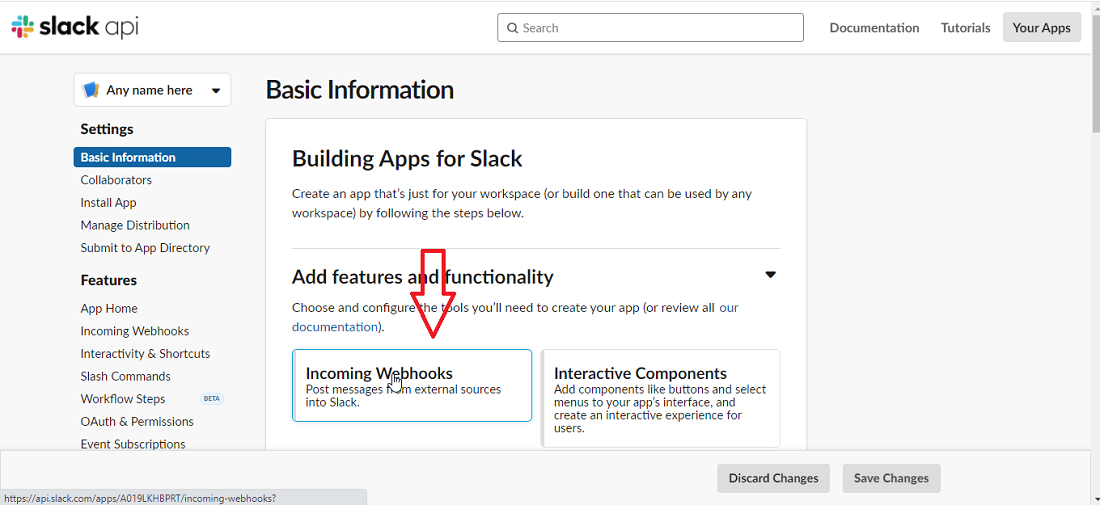Click the search magnifier icon

(x=511, y=28)
